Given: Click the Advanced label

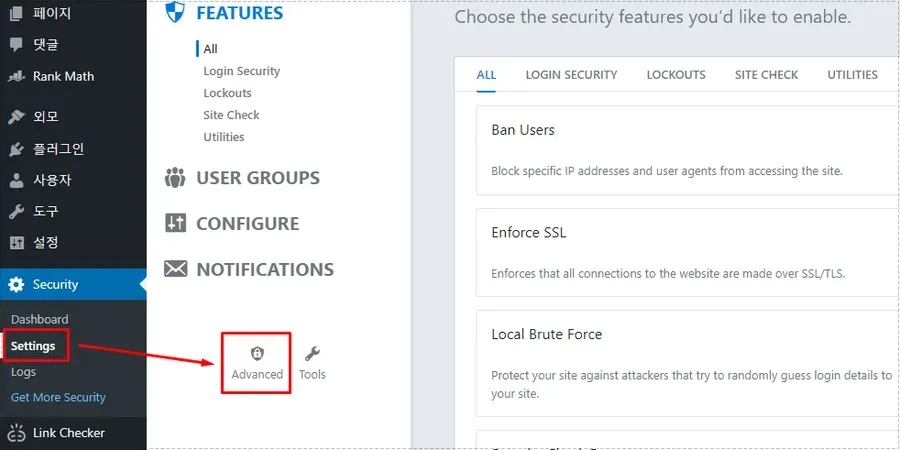Looking at the screenshot, I should (x=257, y=374).
